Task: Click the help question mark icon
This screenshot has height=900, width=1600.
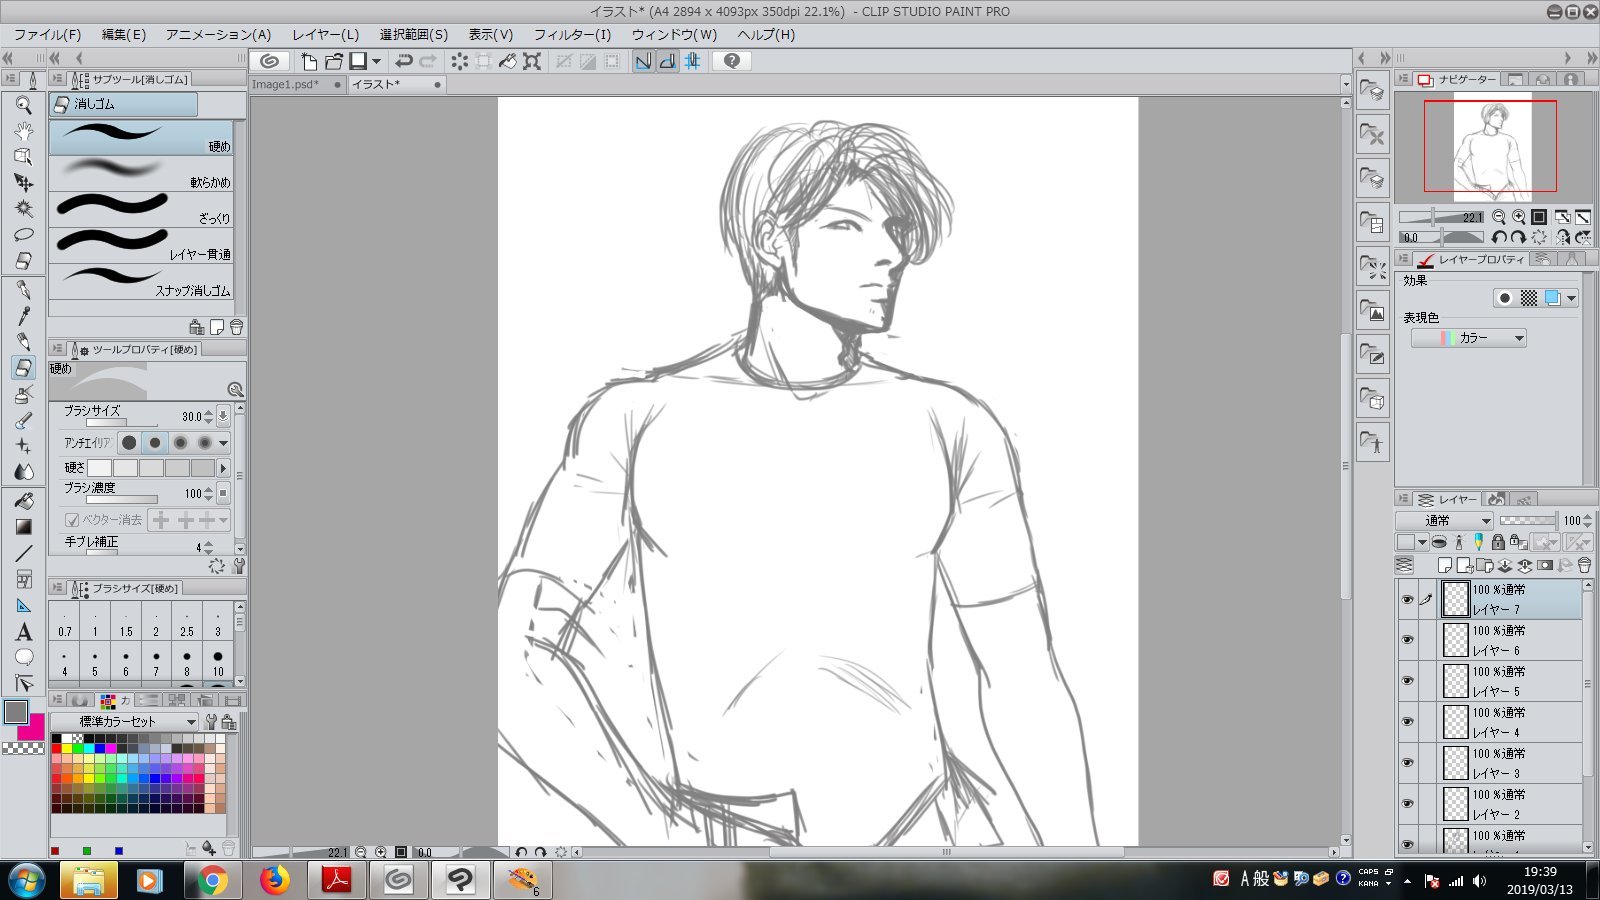Action: [732, 61]
